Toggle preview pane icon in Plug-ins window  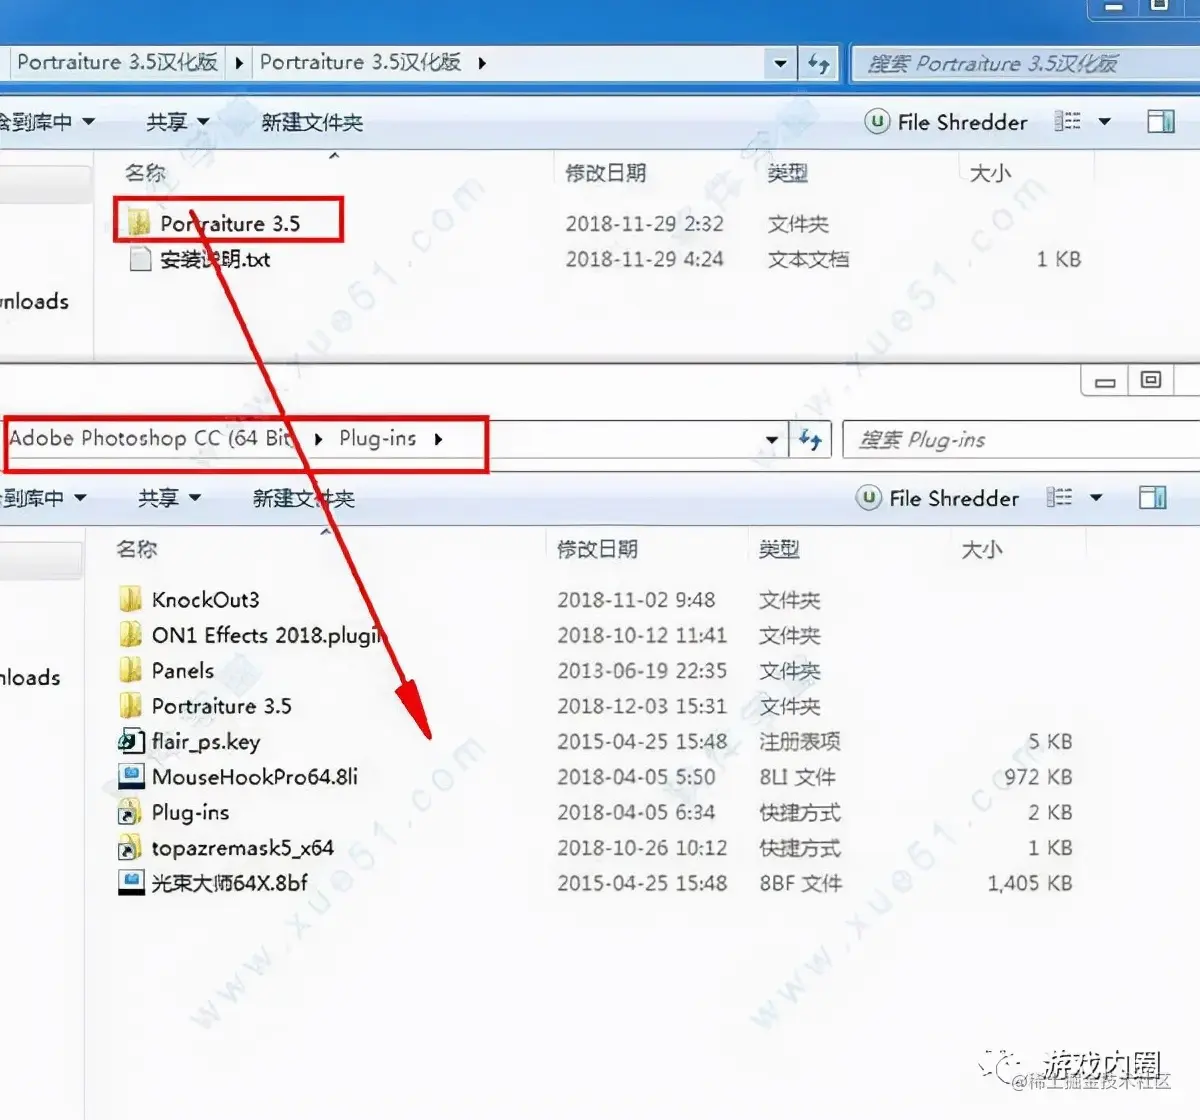[x=1153, y=498]
